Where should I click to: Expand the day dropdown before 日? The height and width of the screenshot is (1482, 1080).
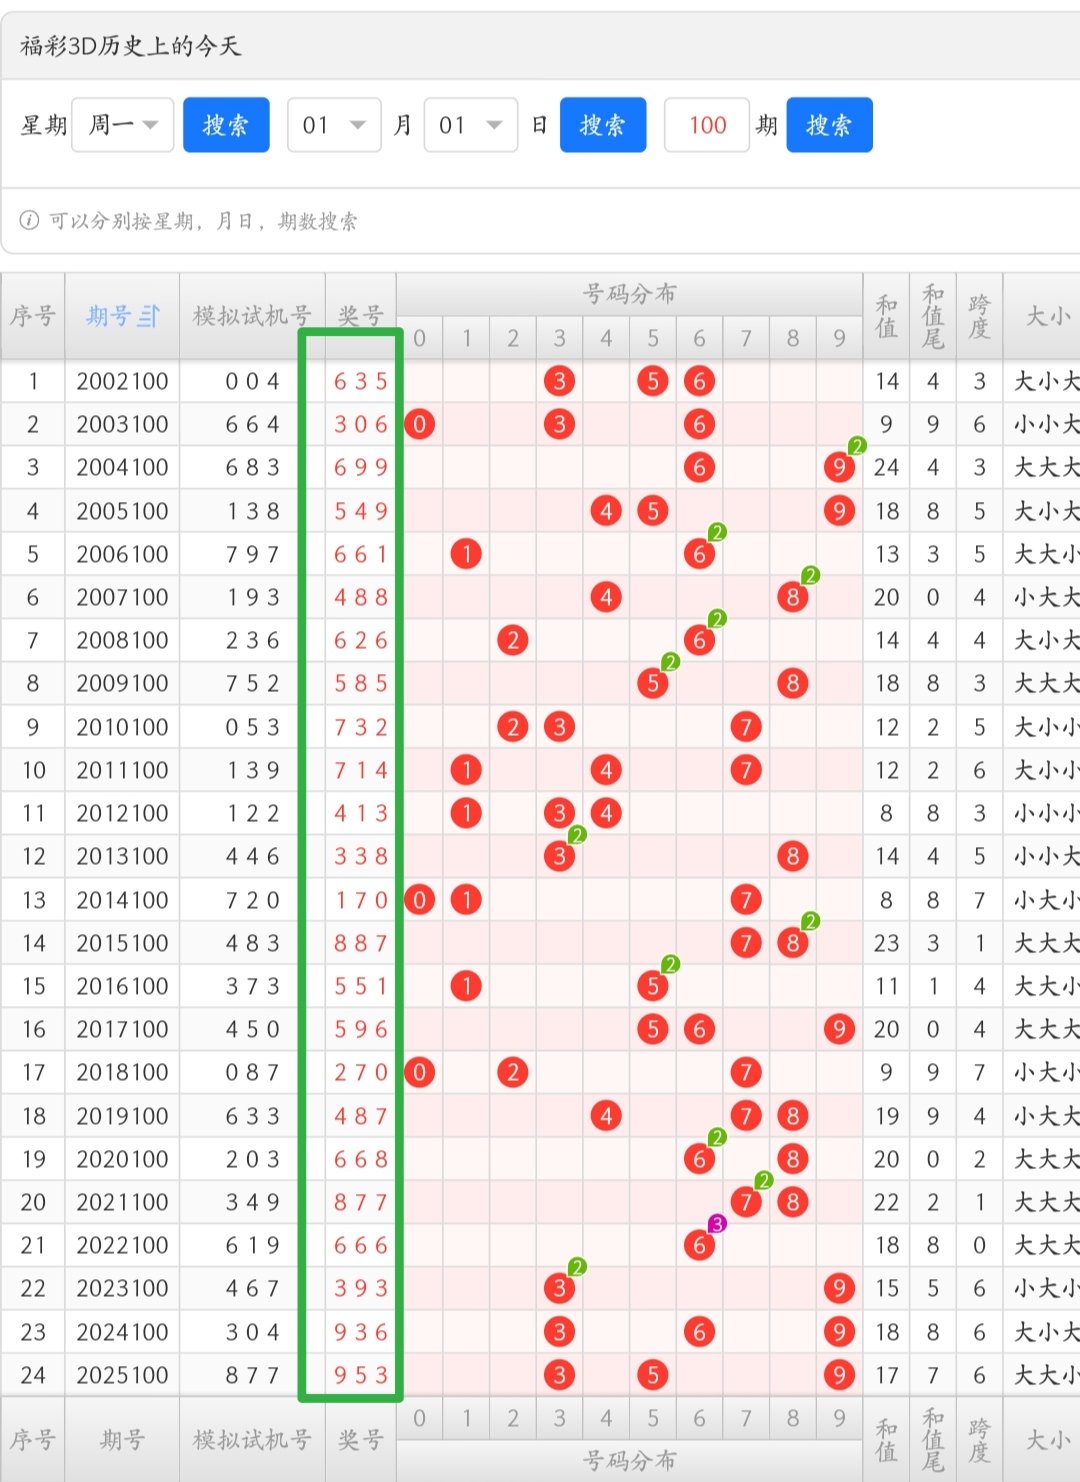coord(470,125)
